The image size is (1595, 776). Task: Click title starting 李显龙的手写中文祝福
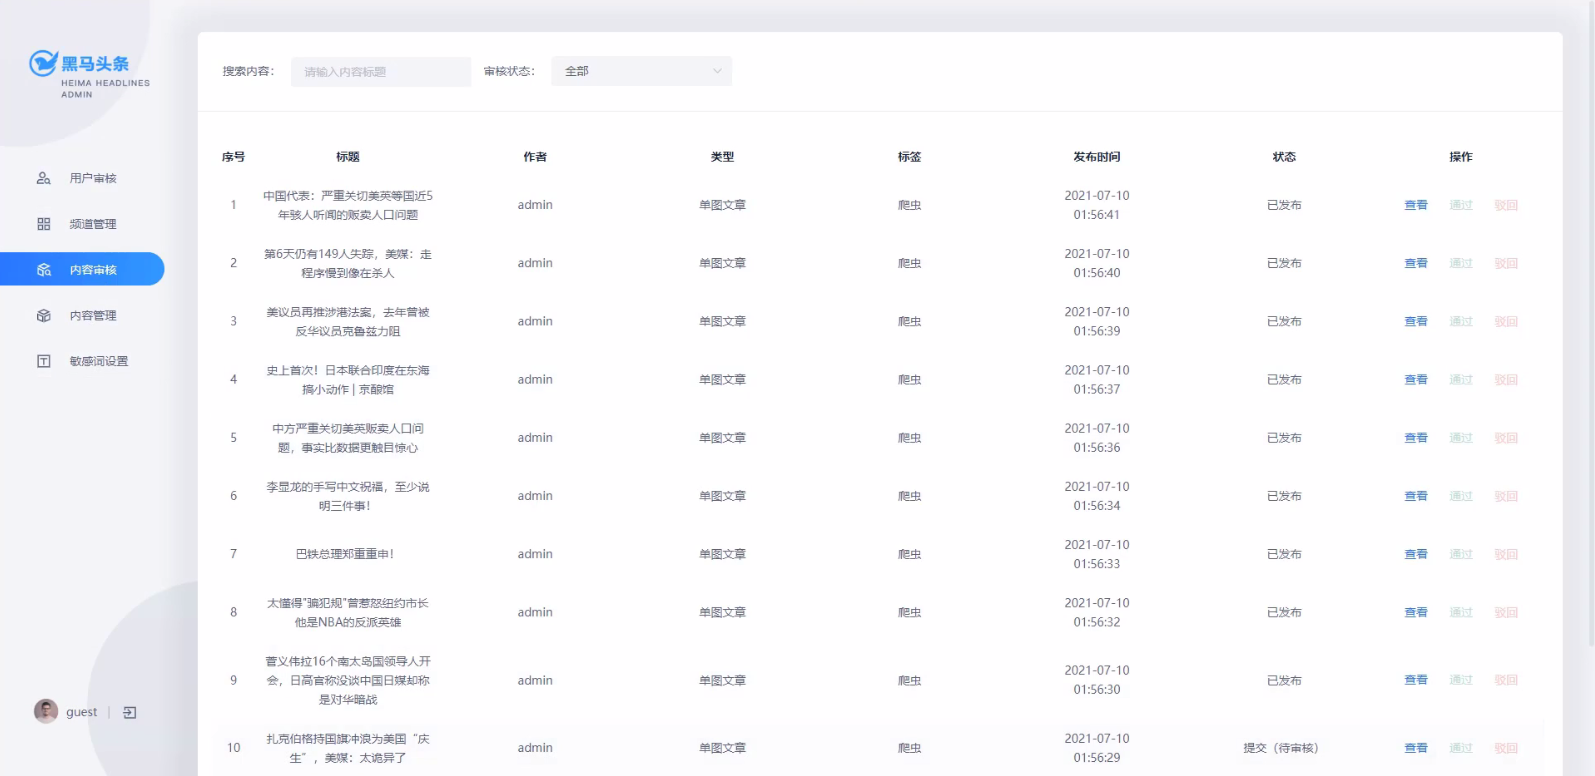[x=348, y=496]
